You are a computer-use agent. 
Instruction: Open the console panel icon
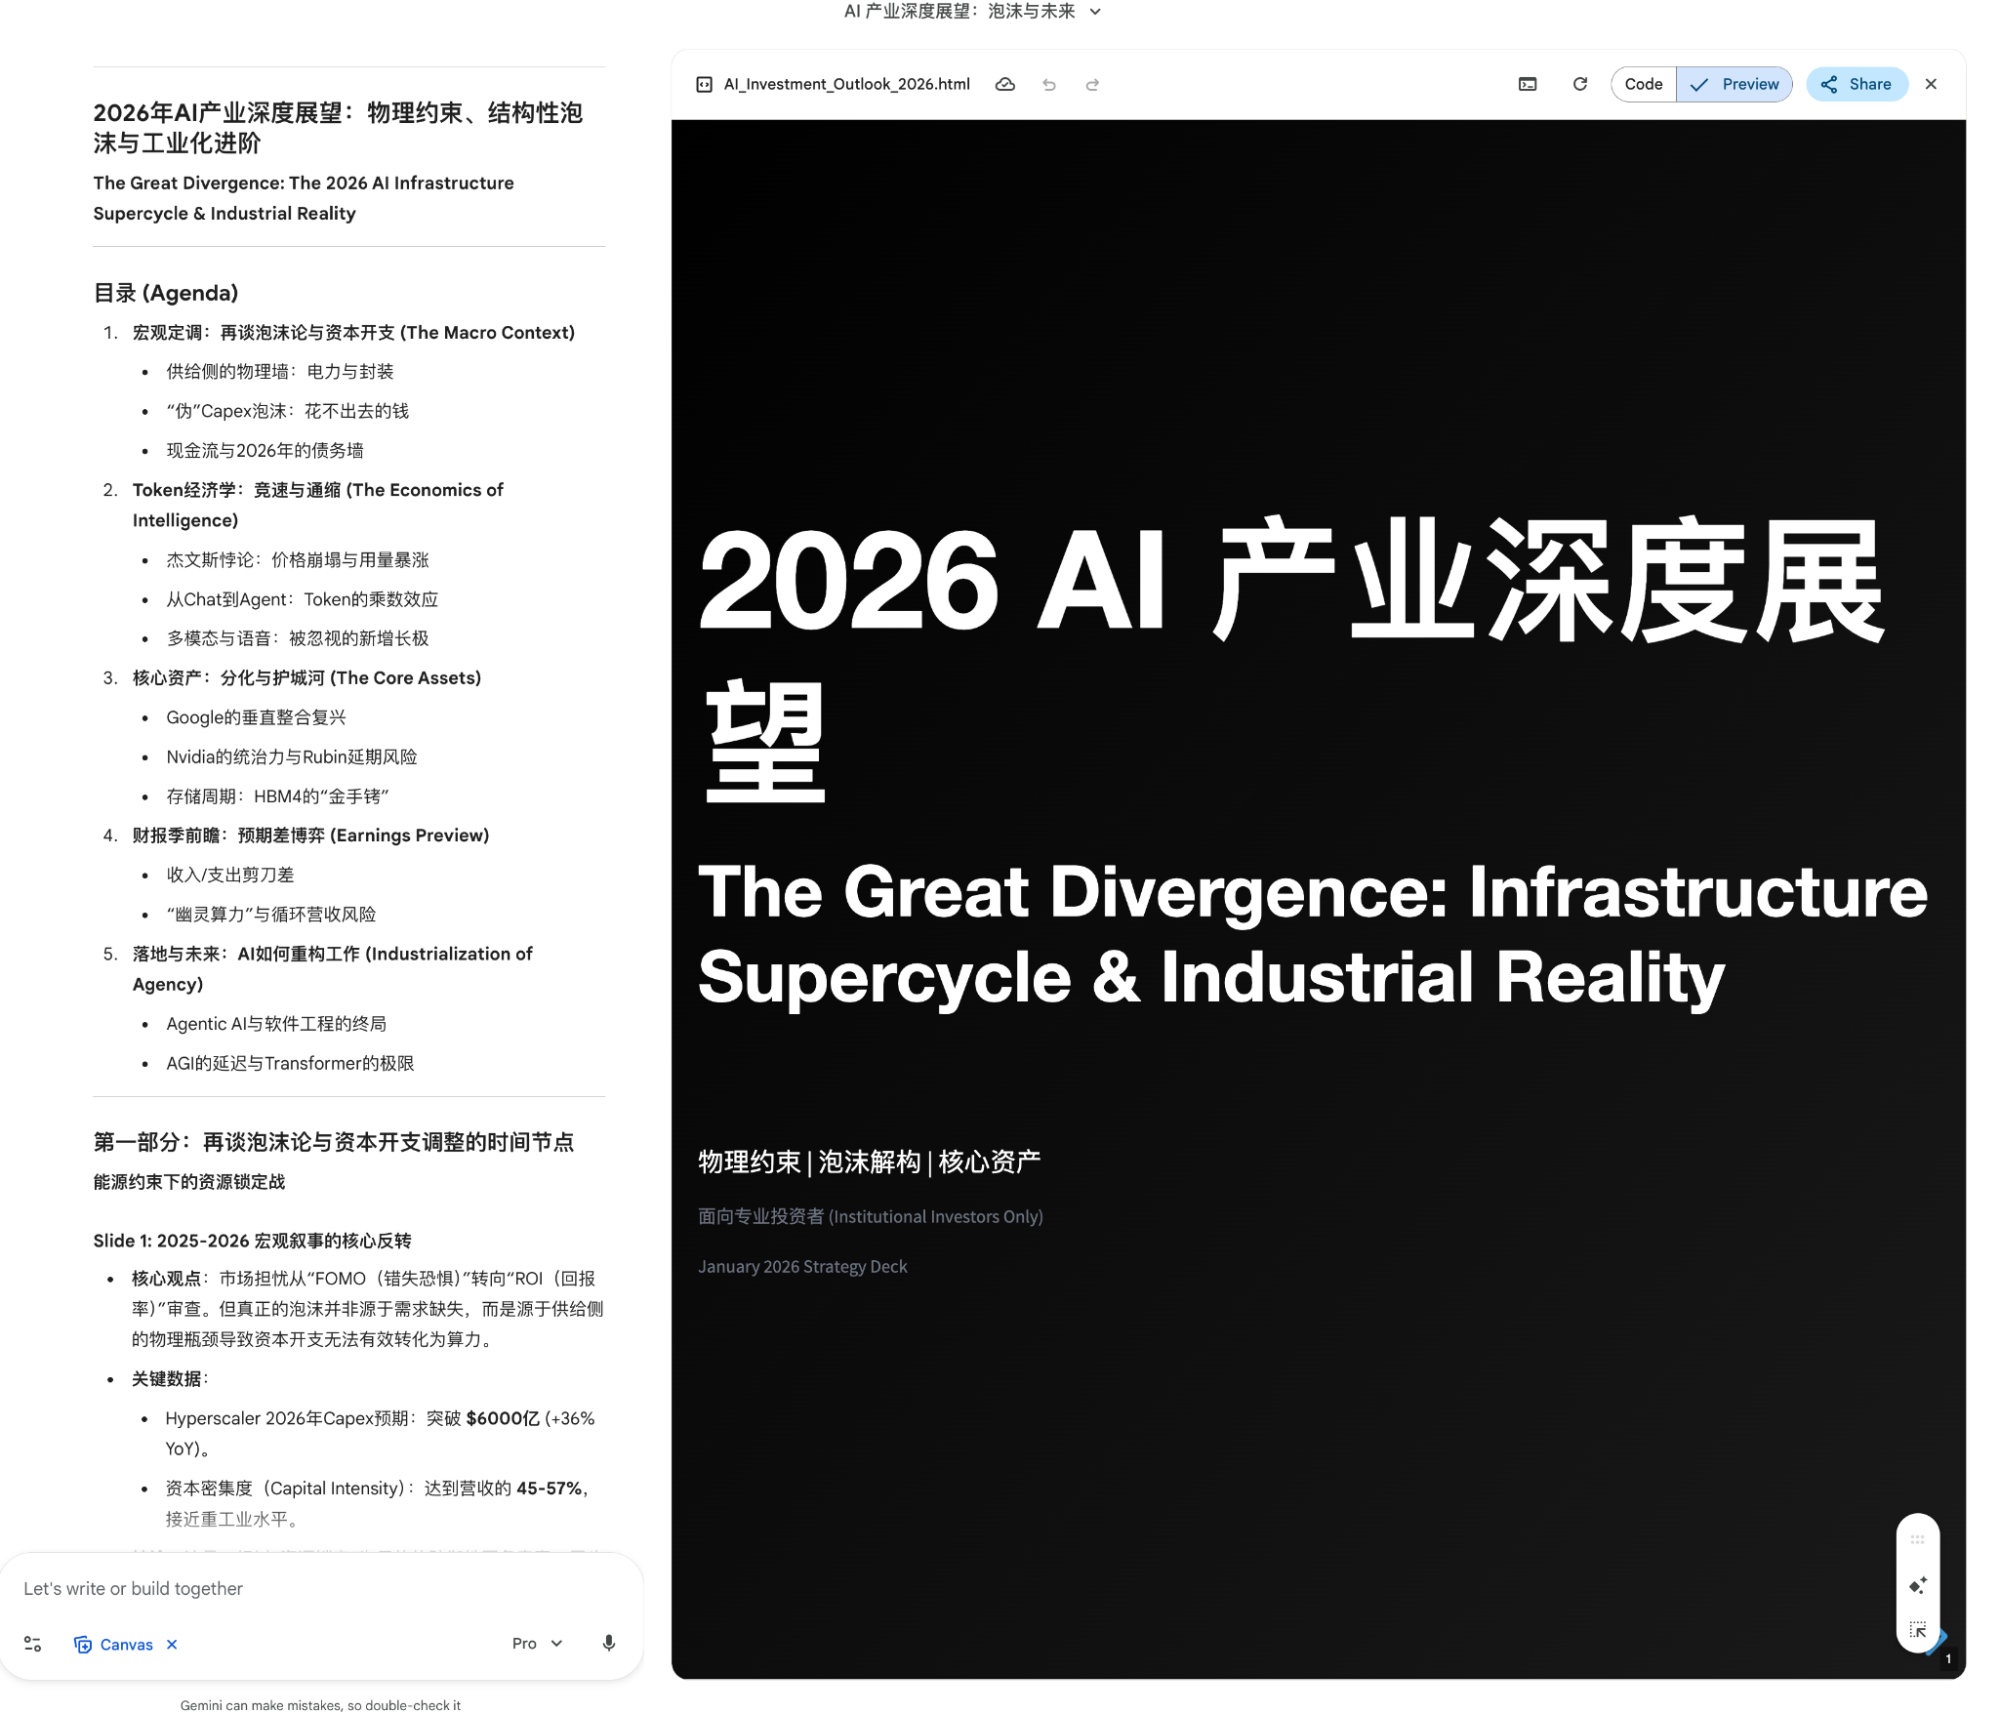[1527, 85]
